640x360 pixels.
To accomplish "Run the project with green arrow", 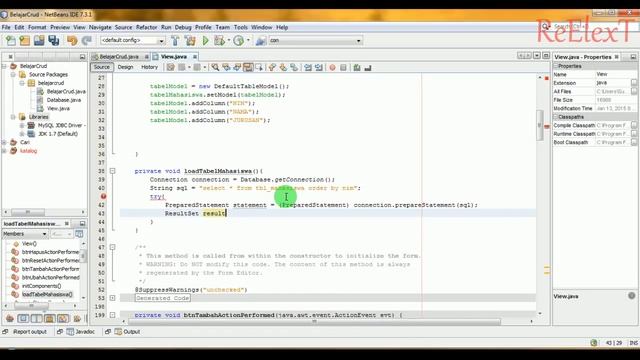I will (205, 40).
